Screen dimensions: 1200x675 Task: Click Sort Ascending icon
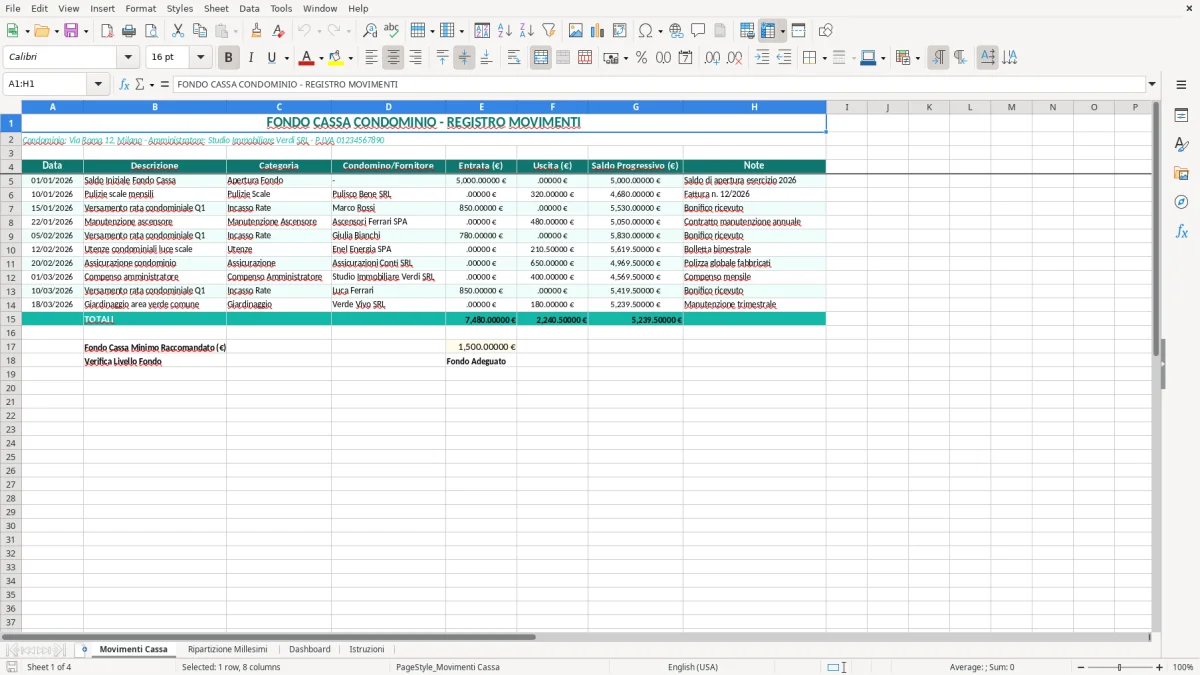[x=505, y=31]
